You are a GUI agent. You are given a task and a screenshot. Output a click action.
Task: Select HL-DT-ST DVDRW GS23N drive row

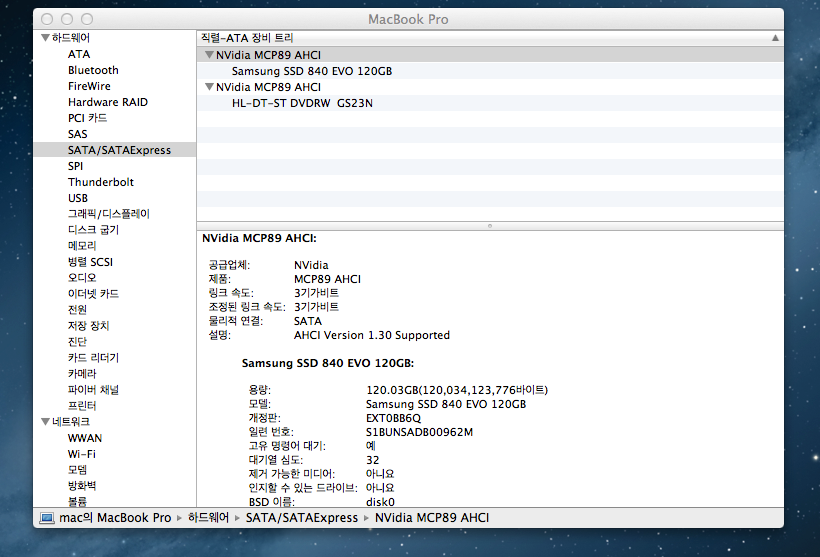tap(302, 103)
